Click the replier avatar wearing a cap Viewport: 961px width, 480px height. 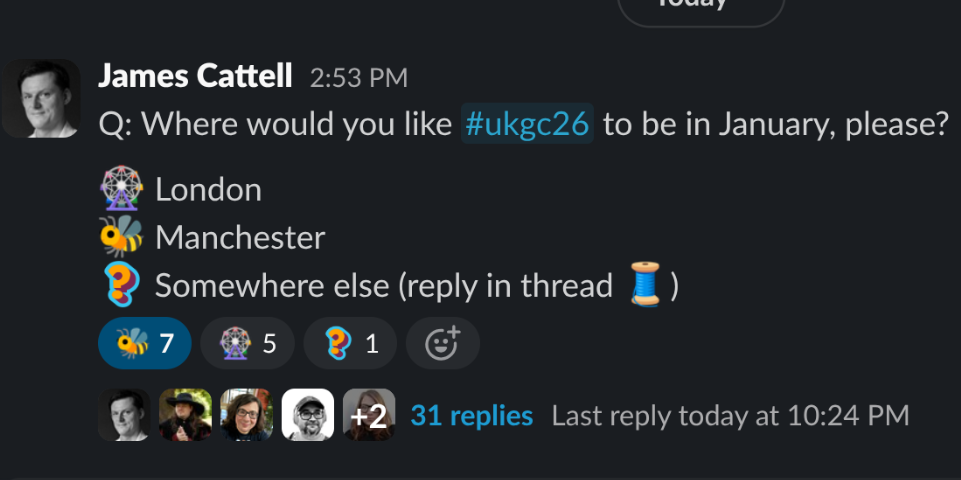(308, 414)
